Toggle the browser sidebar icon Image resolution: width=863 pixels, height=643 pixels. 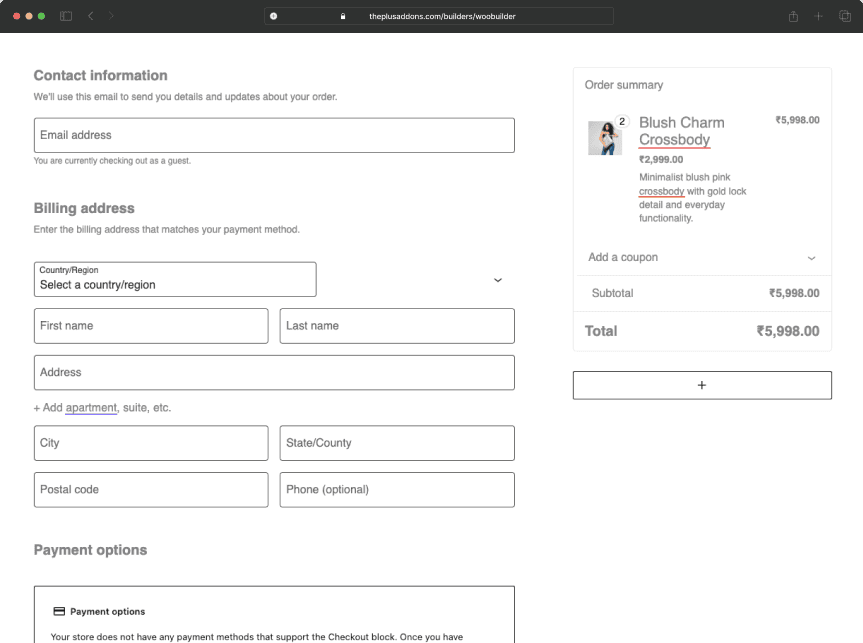[x=64, y=16]
